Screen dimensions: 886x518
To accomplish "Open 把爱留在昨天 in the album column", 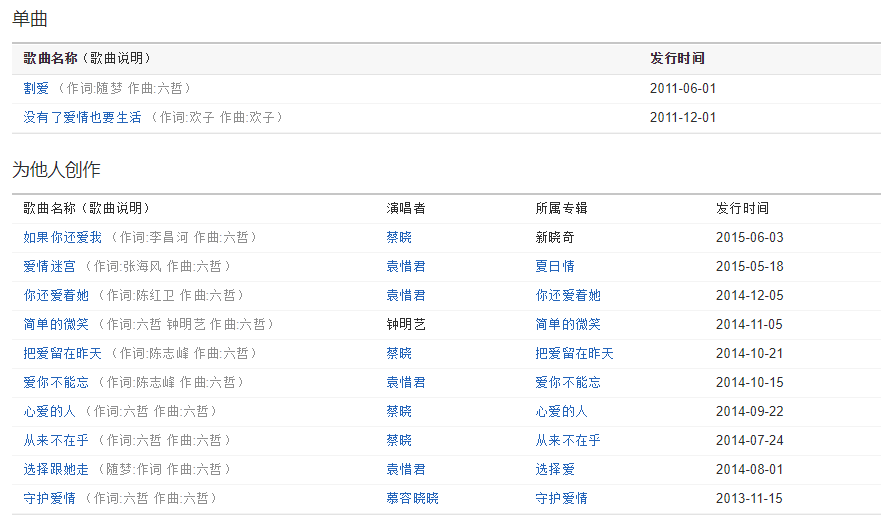I will tap(574, 354).
